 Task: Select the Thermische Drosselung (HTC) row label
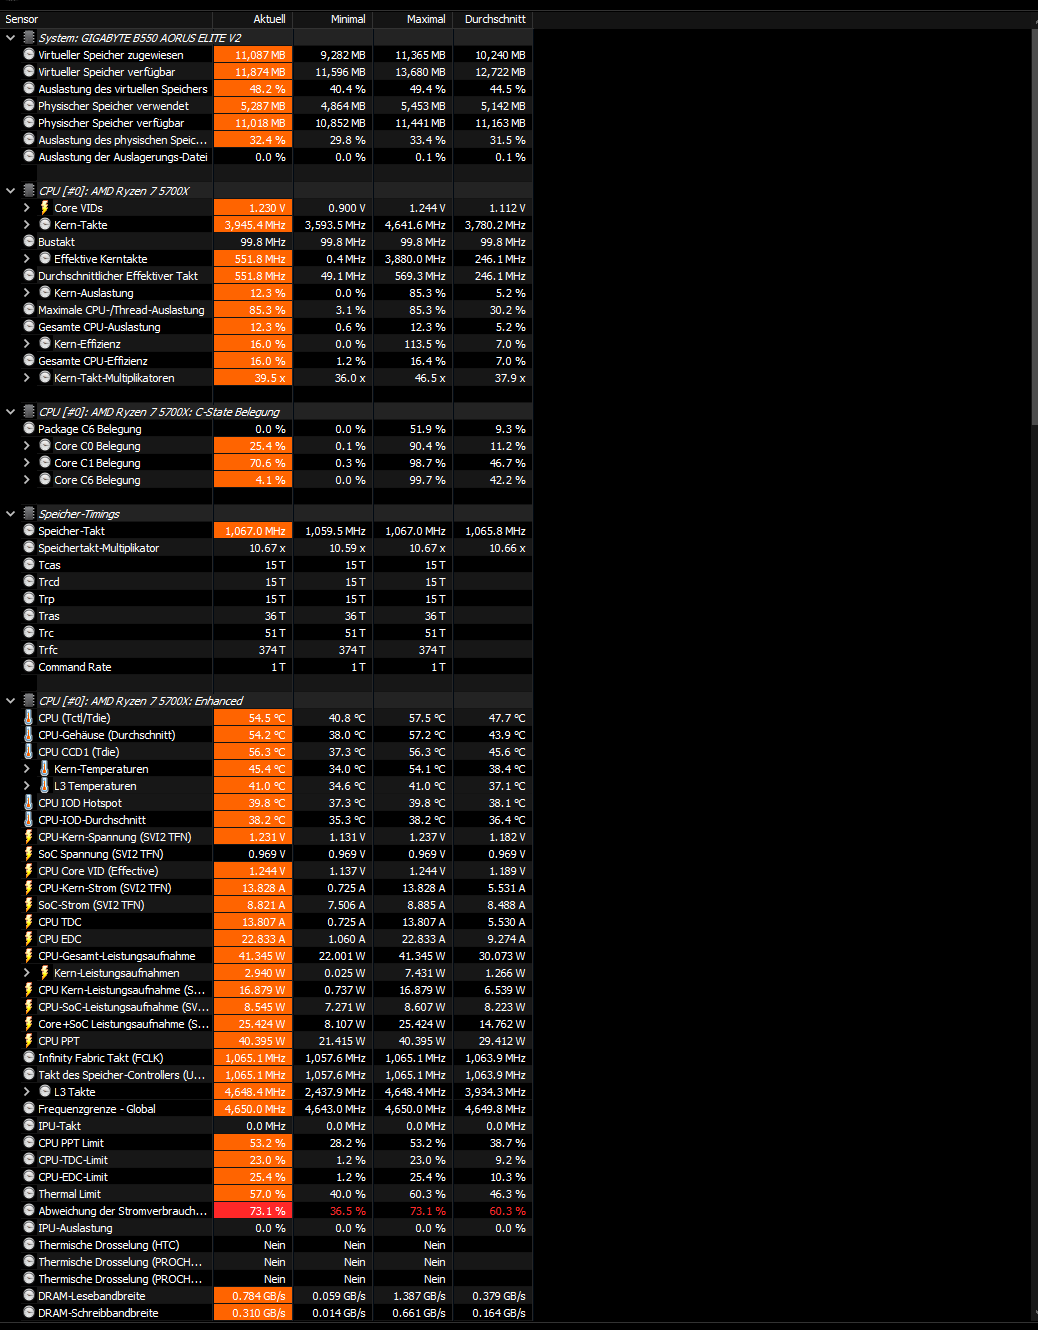pyautogui.click(x=109, y=1245)
